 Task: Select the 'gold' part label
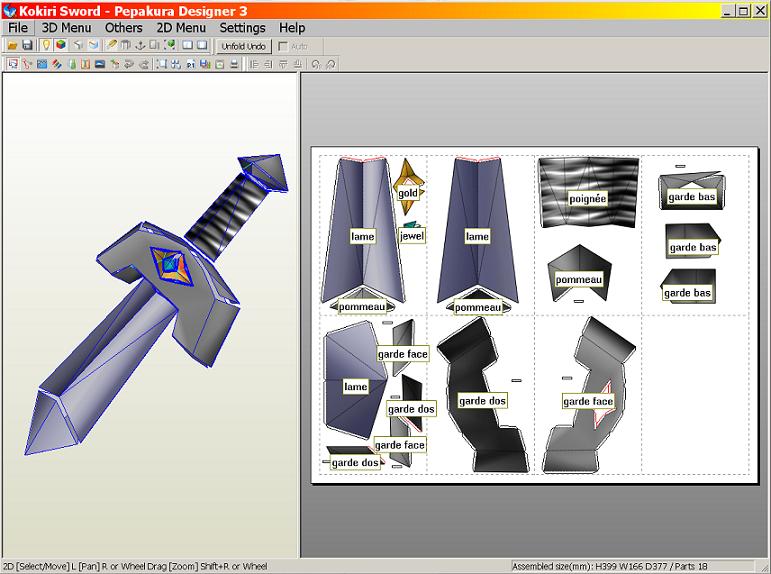point(408,193)
